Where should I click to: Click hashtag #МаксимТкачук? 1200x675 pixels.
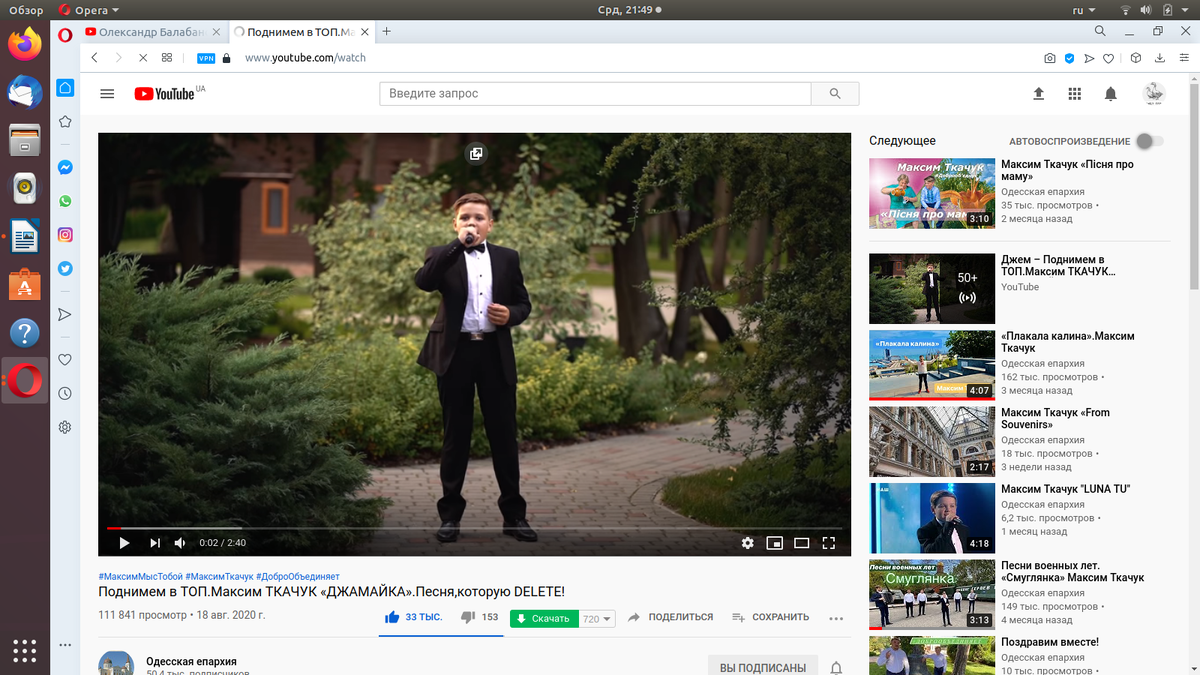(220, 577)
